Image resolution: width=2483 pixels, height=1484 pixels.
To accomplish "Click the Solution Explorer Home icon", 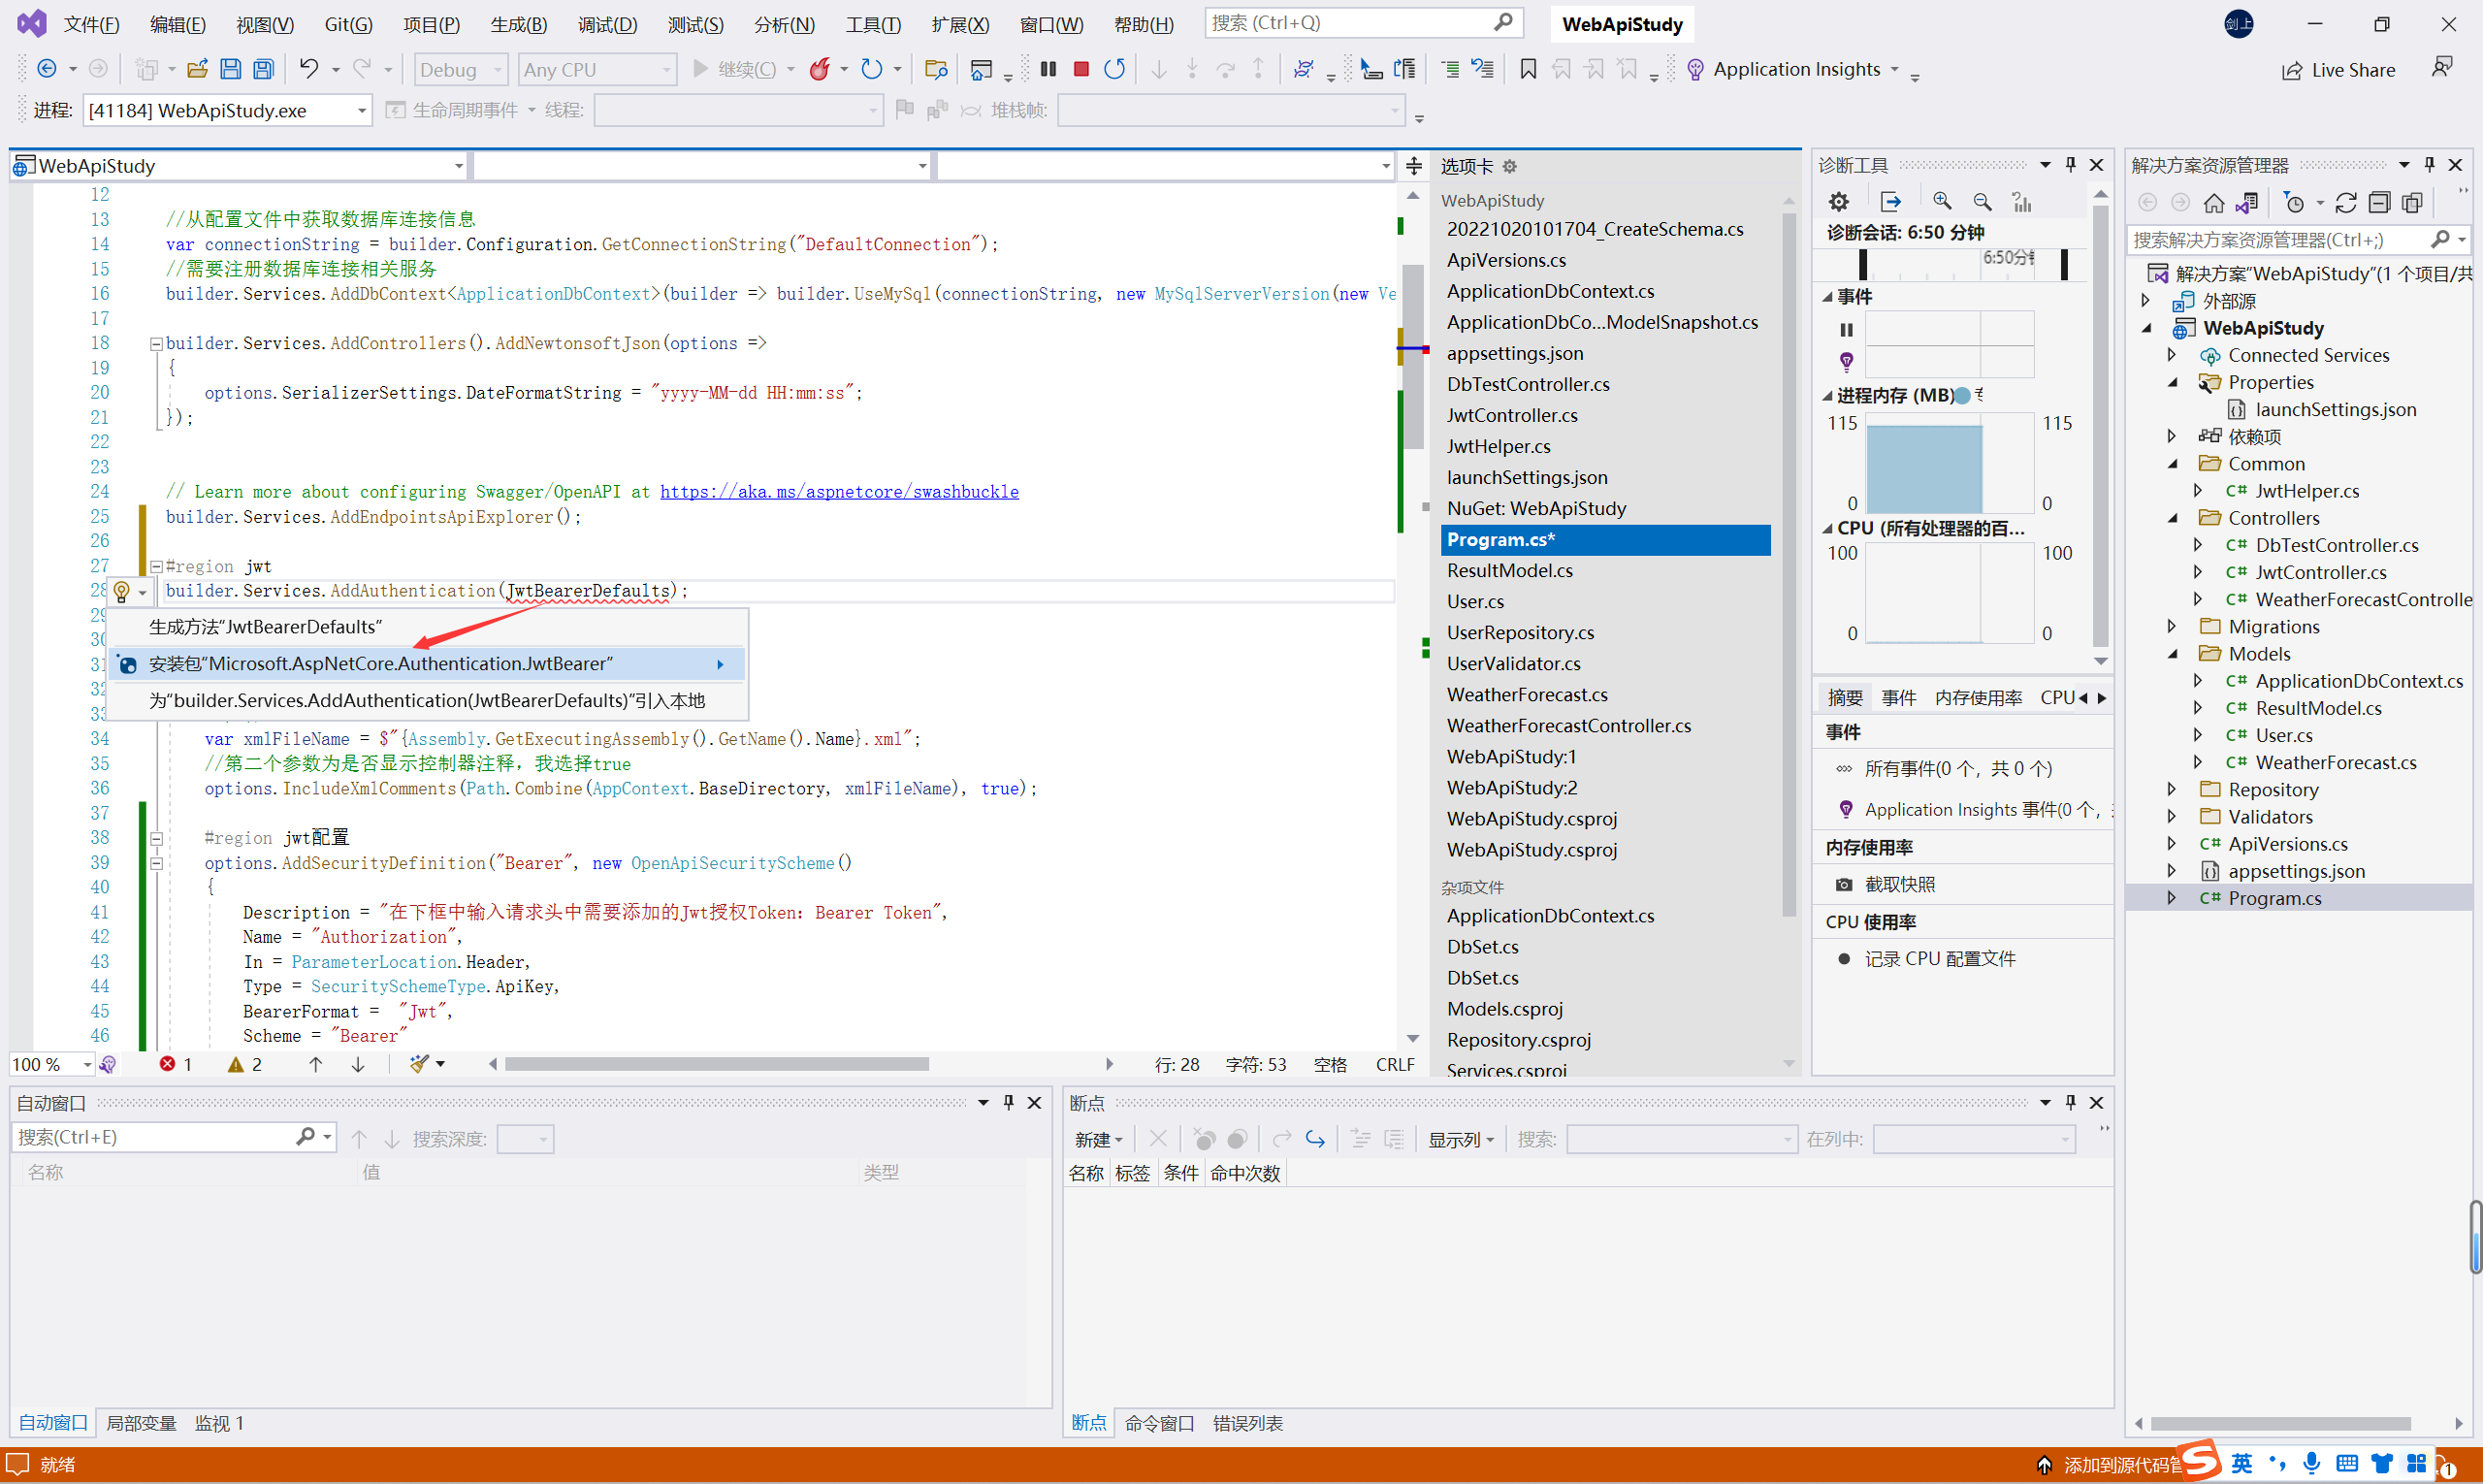I will tap(2214, 203).
